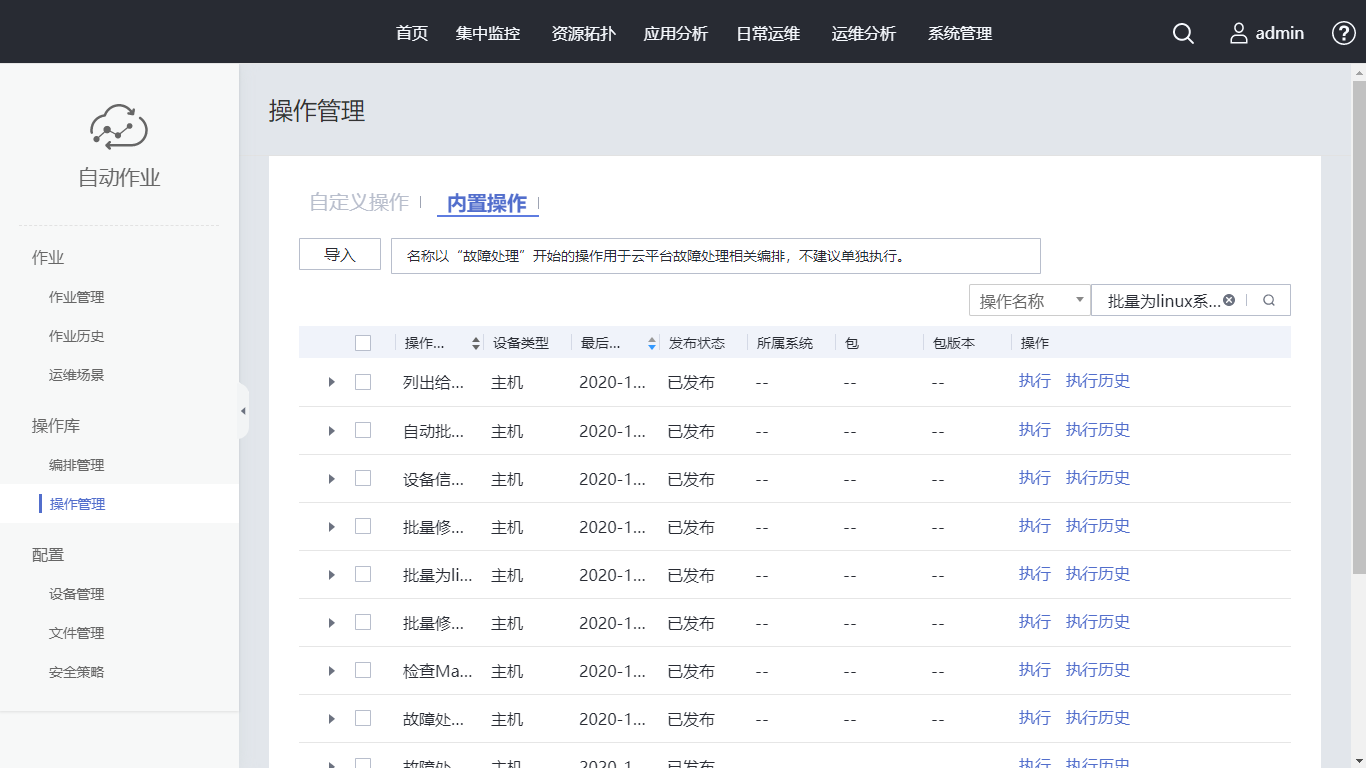Tick the select-all checkbox in the table header
Screen dimensions: 1366x768
[x=363, y=343]
